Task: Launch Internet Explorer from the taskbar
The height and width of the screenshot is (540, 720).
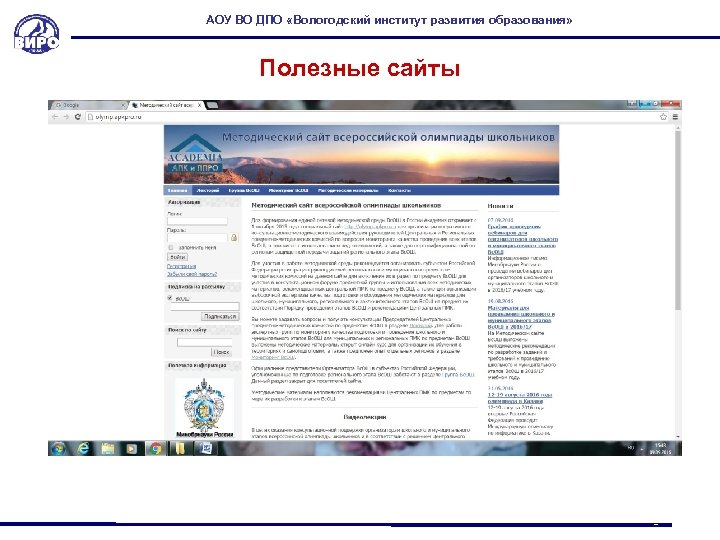Action: coord(83,448)
